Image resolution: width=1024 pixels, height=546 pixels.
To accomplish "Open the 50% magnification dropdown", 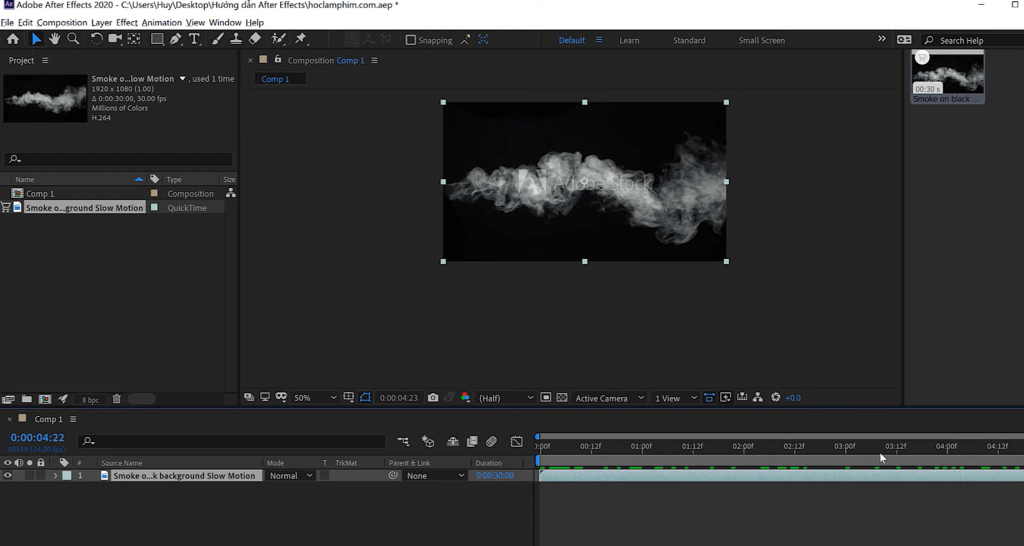I will pyautogui.click(x=315, y=398).
